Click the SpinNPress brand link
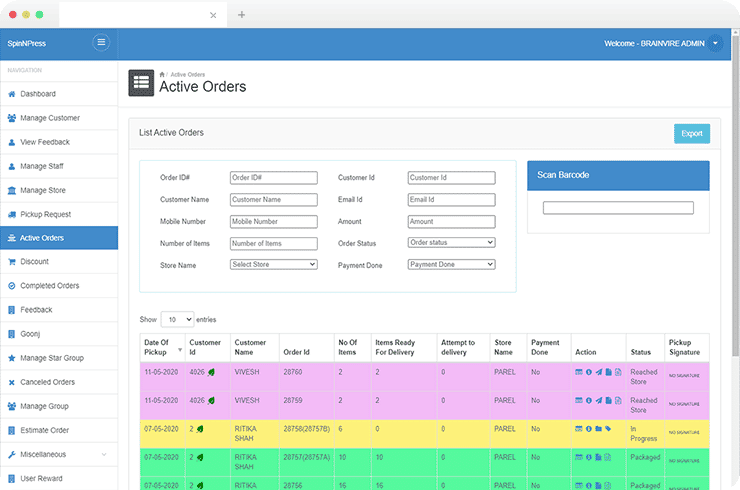Screen dimensions: 740x490 27,43
